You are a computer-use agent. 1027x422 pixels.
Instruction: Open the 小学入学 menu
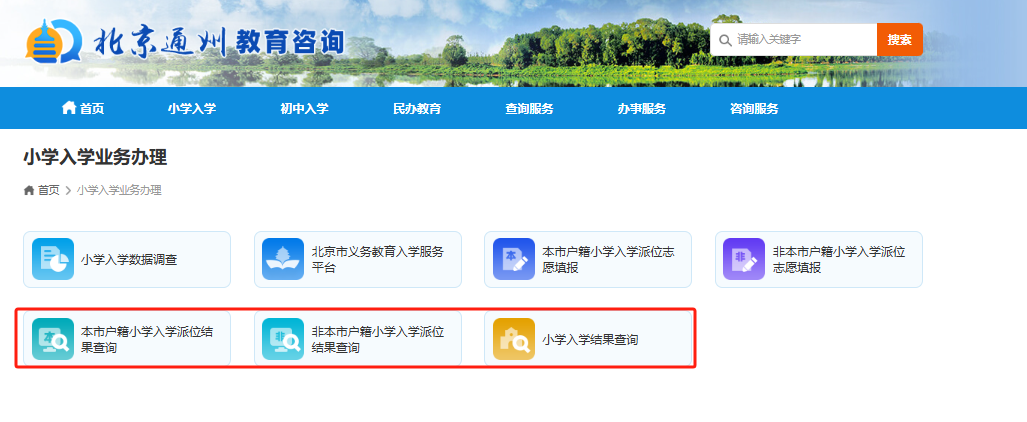[x=192, y=109]
